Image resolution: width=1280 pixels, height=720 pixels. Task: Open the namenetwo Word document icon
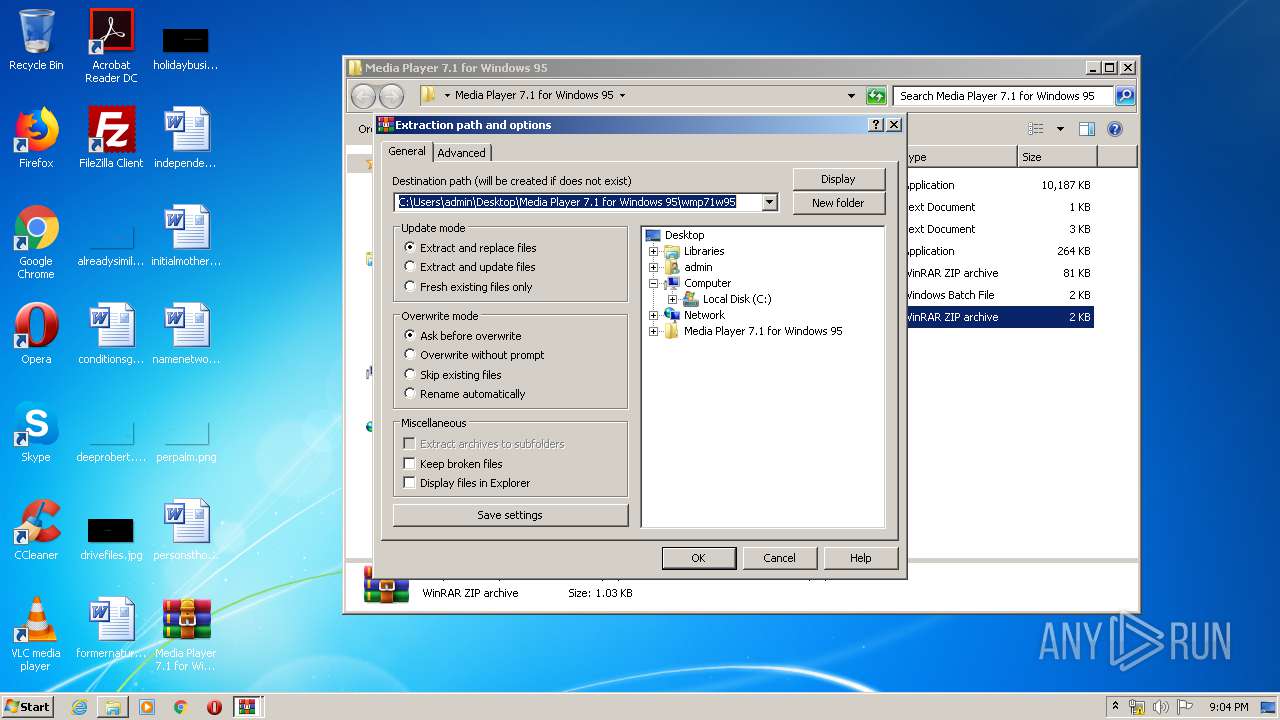pyautogui.click(x=186, y=334)
